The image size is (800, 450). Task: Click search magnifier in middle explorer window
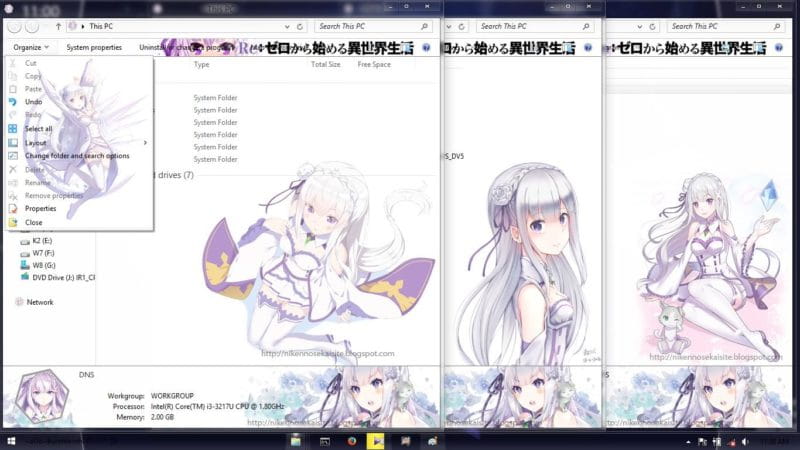[x=586, y=27]
